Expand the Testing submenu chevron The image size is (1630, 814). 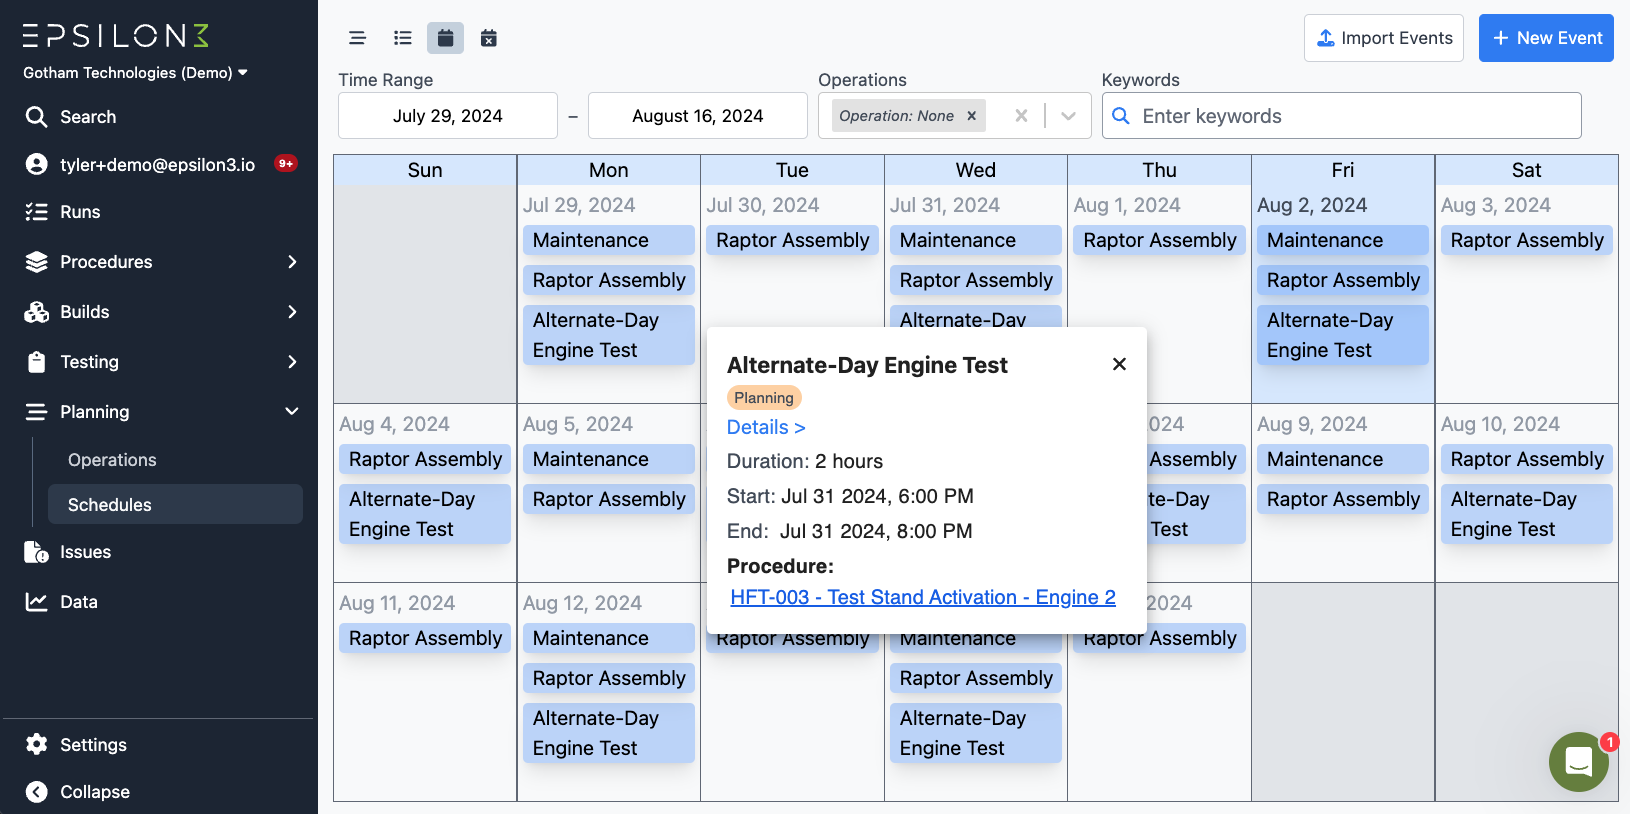point(292,362)
